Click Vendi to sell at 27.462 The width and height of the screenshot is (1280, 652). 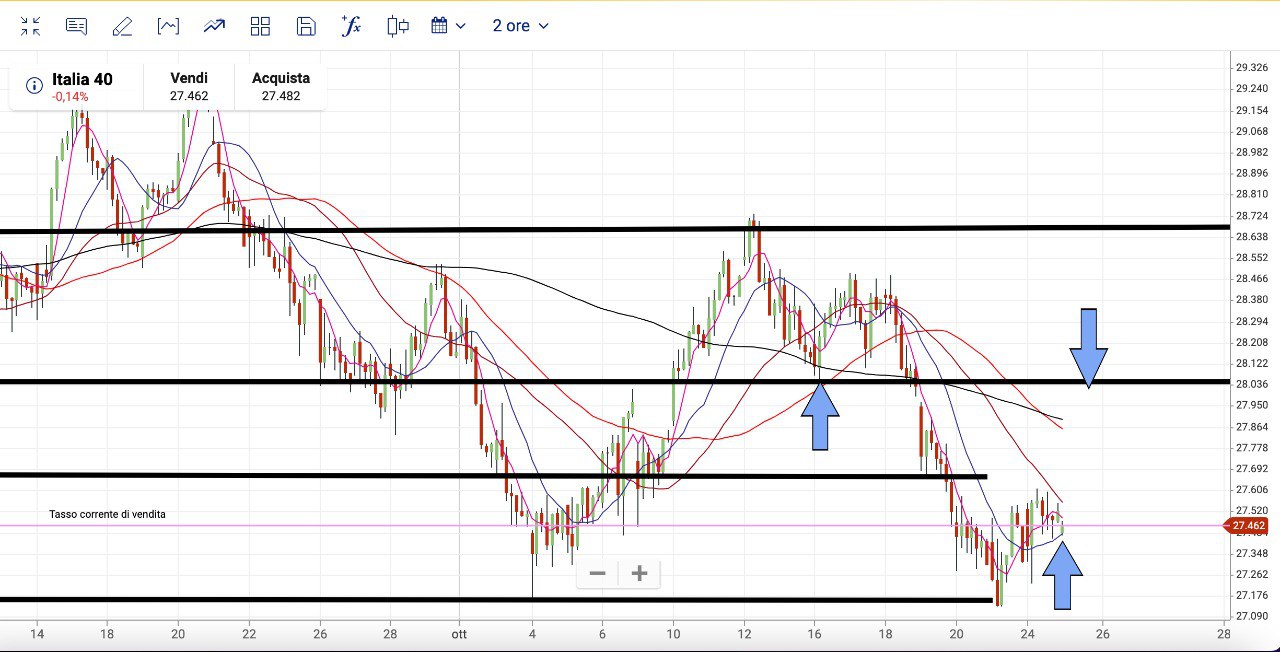coord(189,87)
